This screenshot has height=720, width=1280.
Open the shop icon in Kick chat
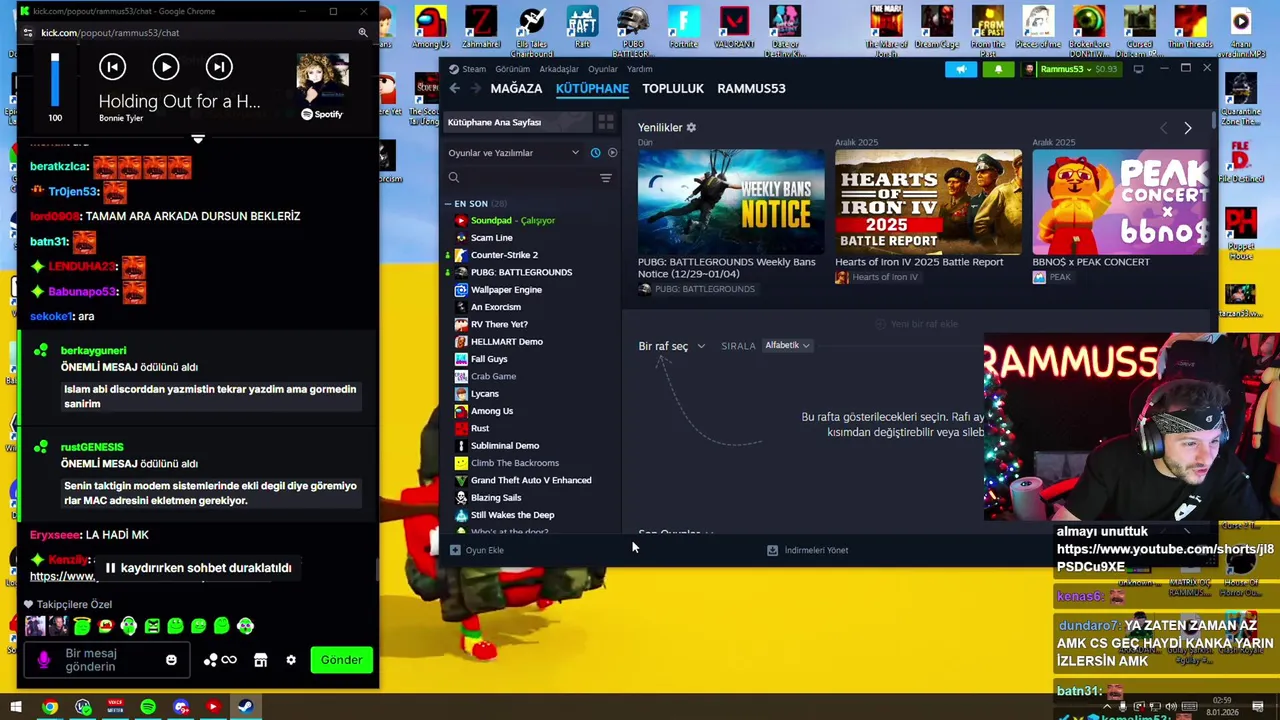[x=260, y=660]
